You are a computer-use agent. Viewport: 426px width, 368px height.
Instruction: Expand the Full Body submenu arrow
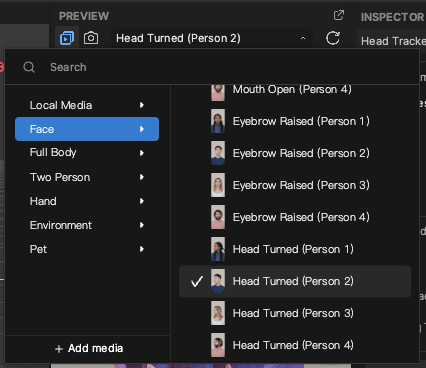(x=142, y=153)
